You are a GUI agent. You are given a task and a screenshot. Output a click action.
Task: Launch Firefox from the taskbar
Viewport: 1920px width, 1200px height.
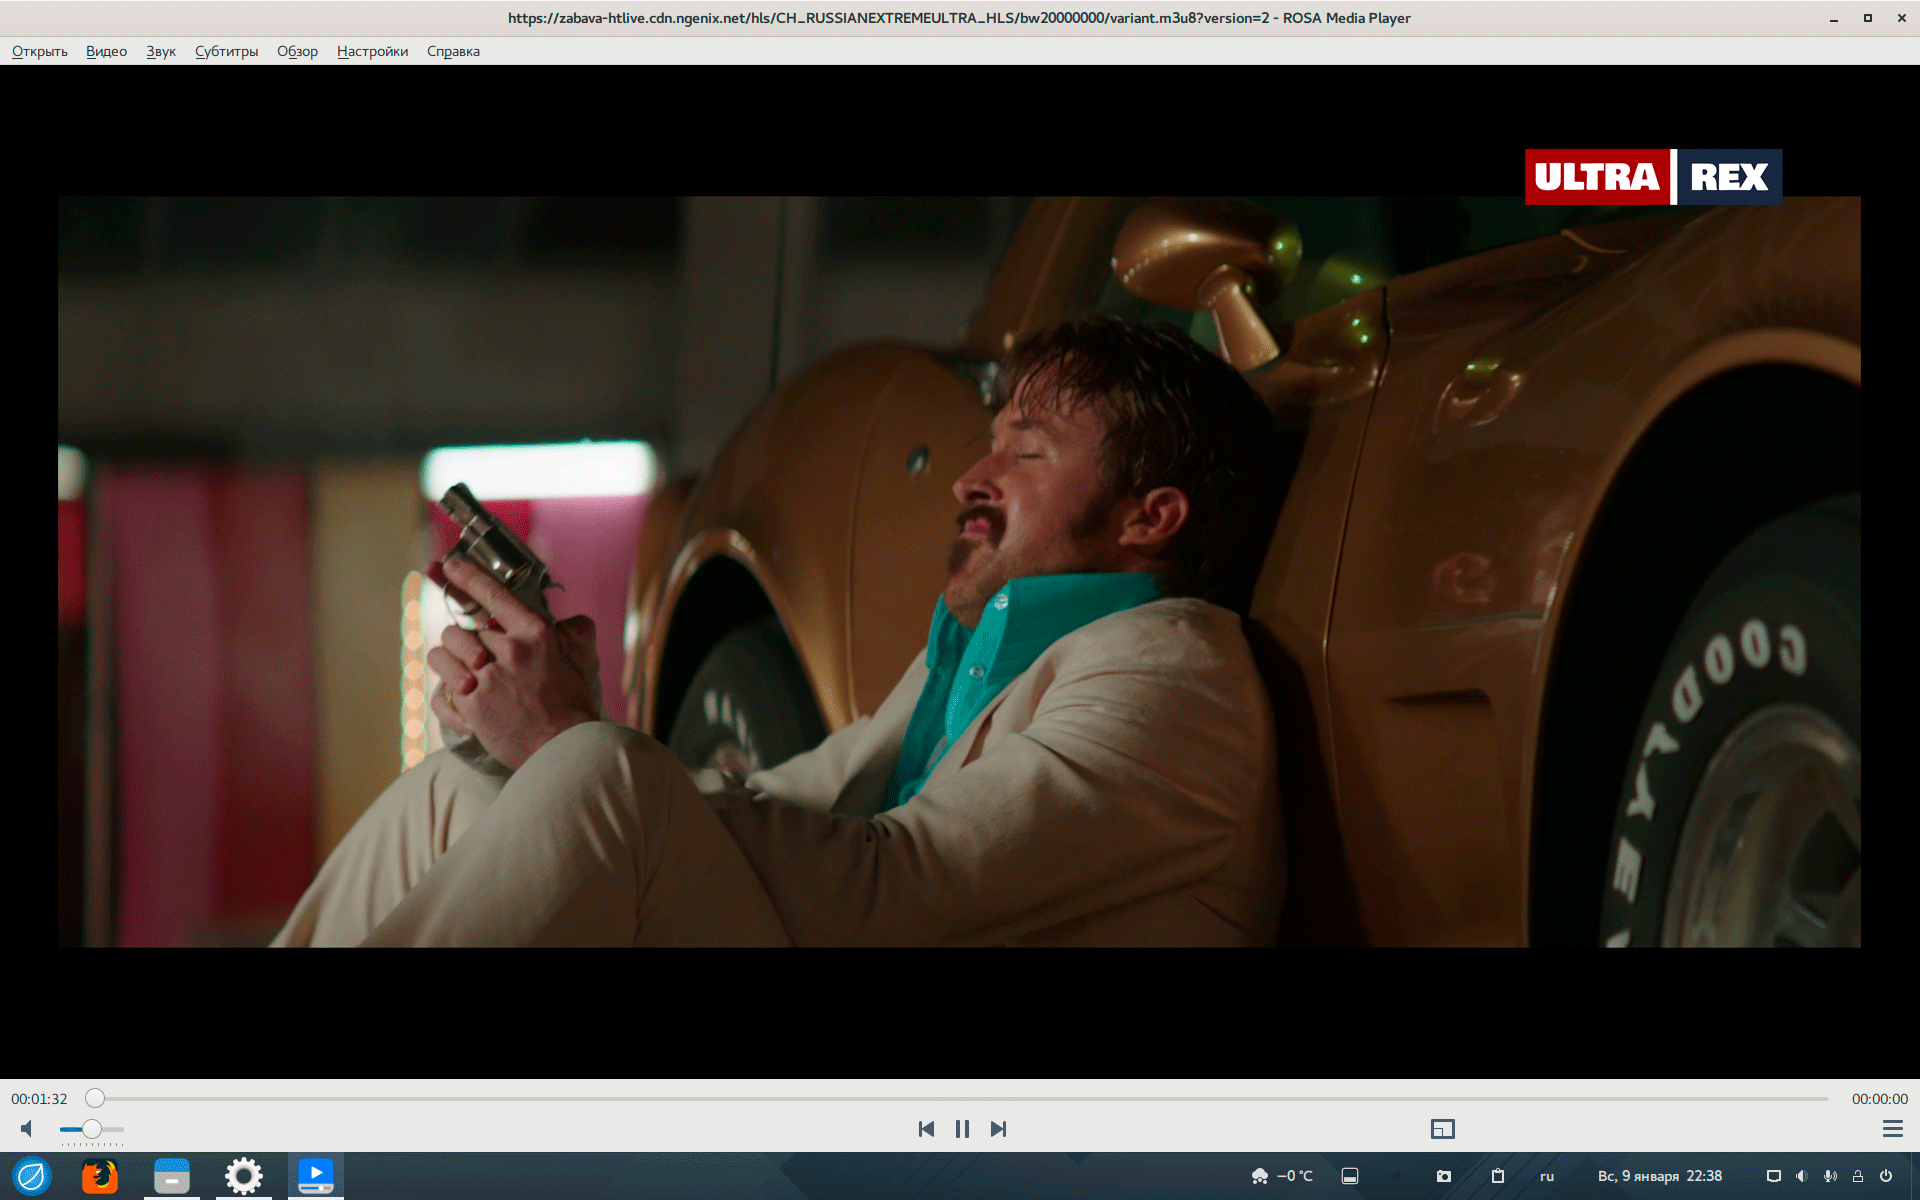point(100,1176)
